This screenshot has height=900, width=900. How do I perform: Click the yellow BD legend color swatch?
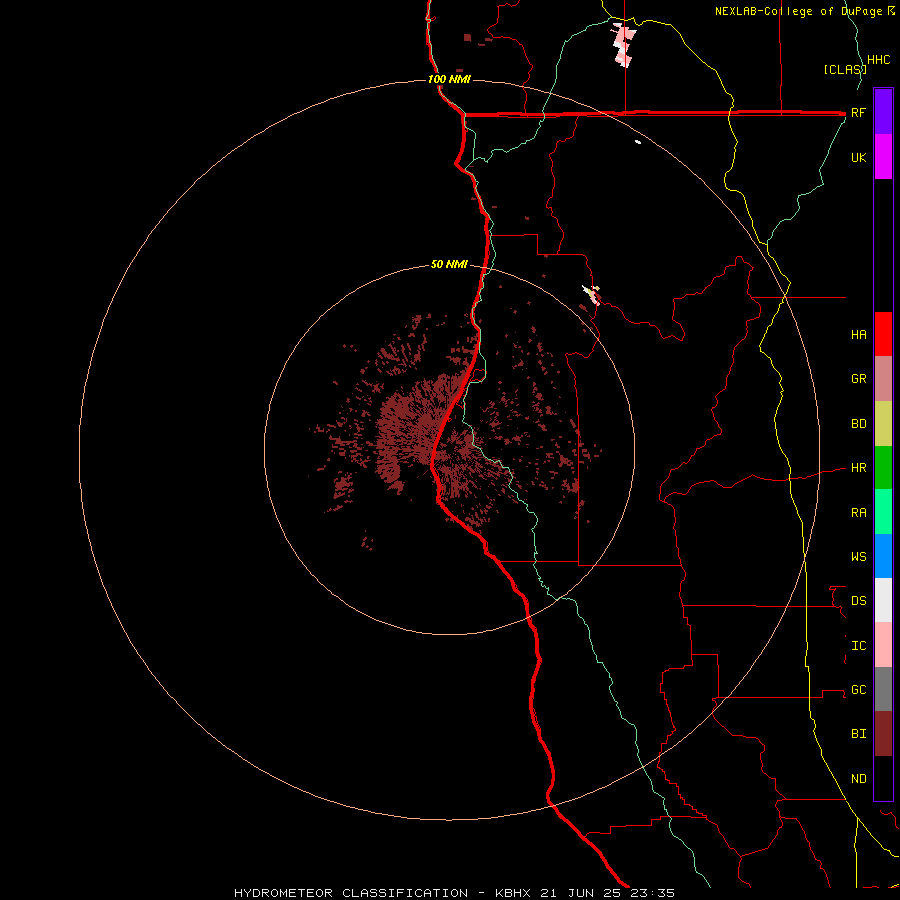(883, 424)
